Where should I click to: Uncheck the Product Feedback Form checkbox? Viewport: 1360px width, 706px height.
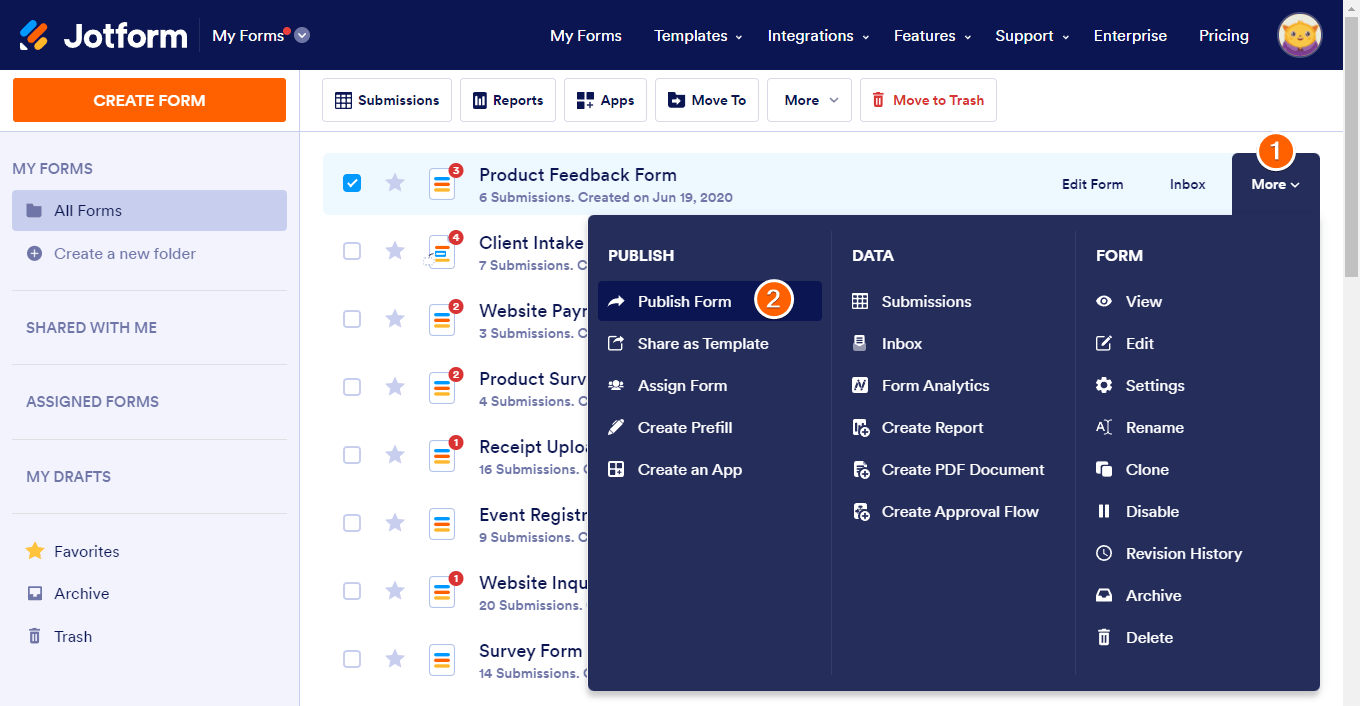tap(352, 182)
